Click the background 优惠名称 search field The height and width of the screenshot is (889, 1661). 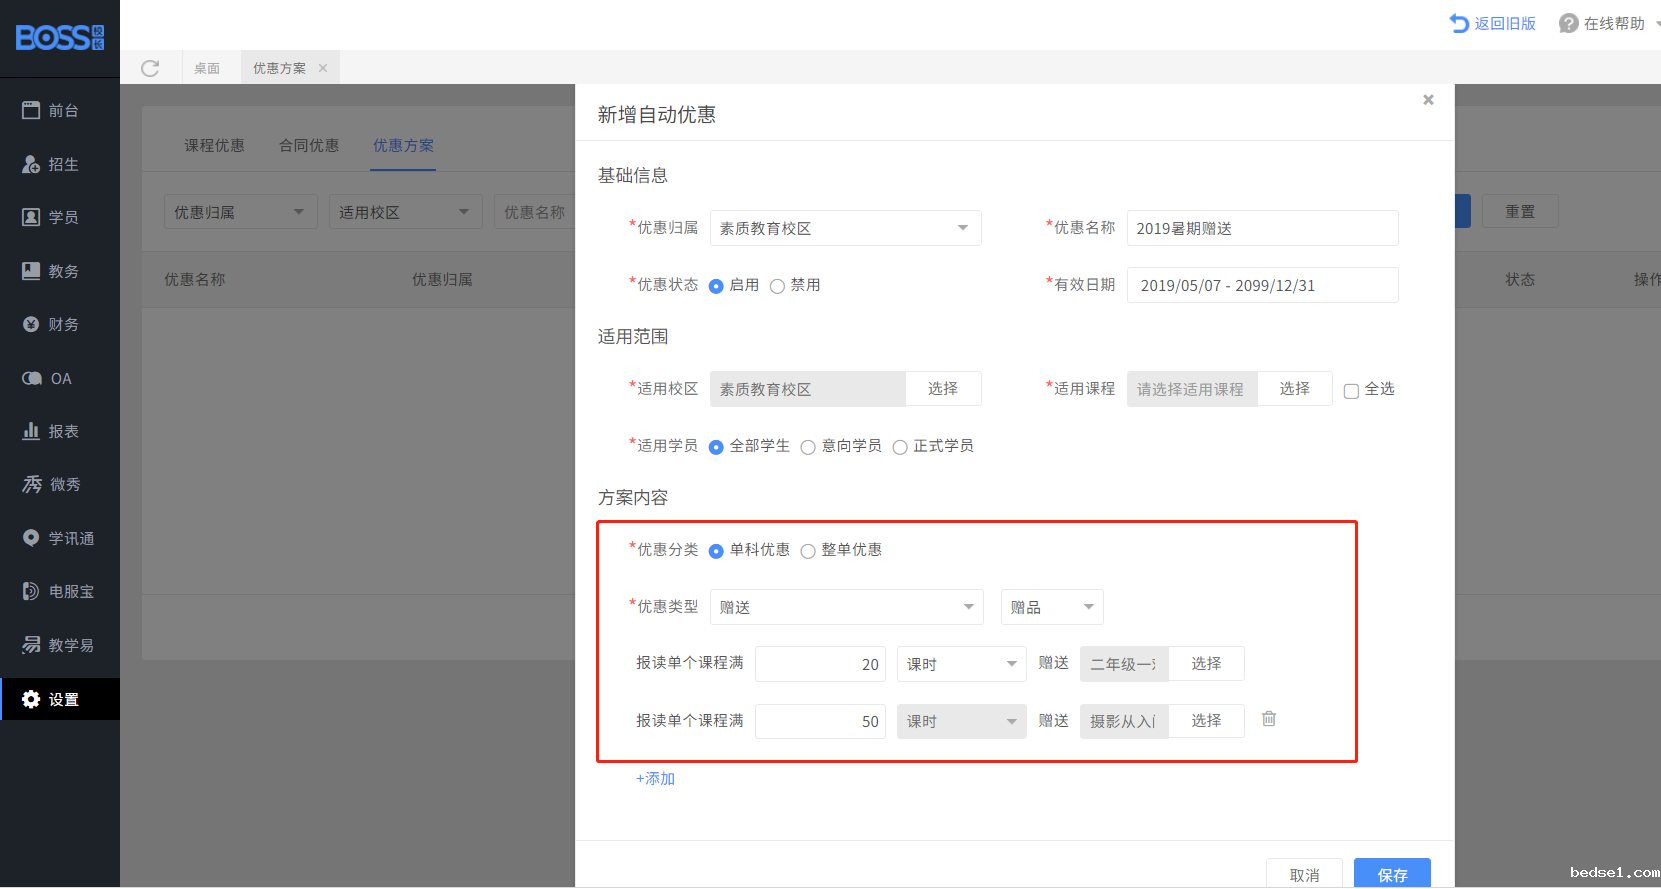pyautogui.click(x=535, y=212)
